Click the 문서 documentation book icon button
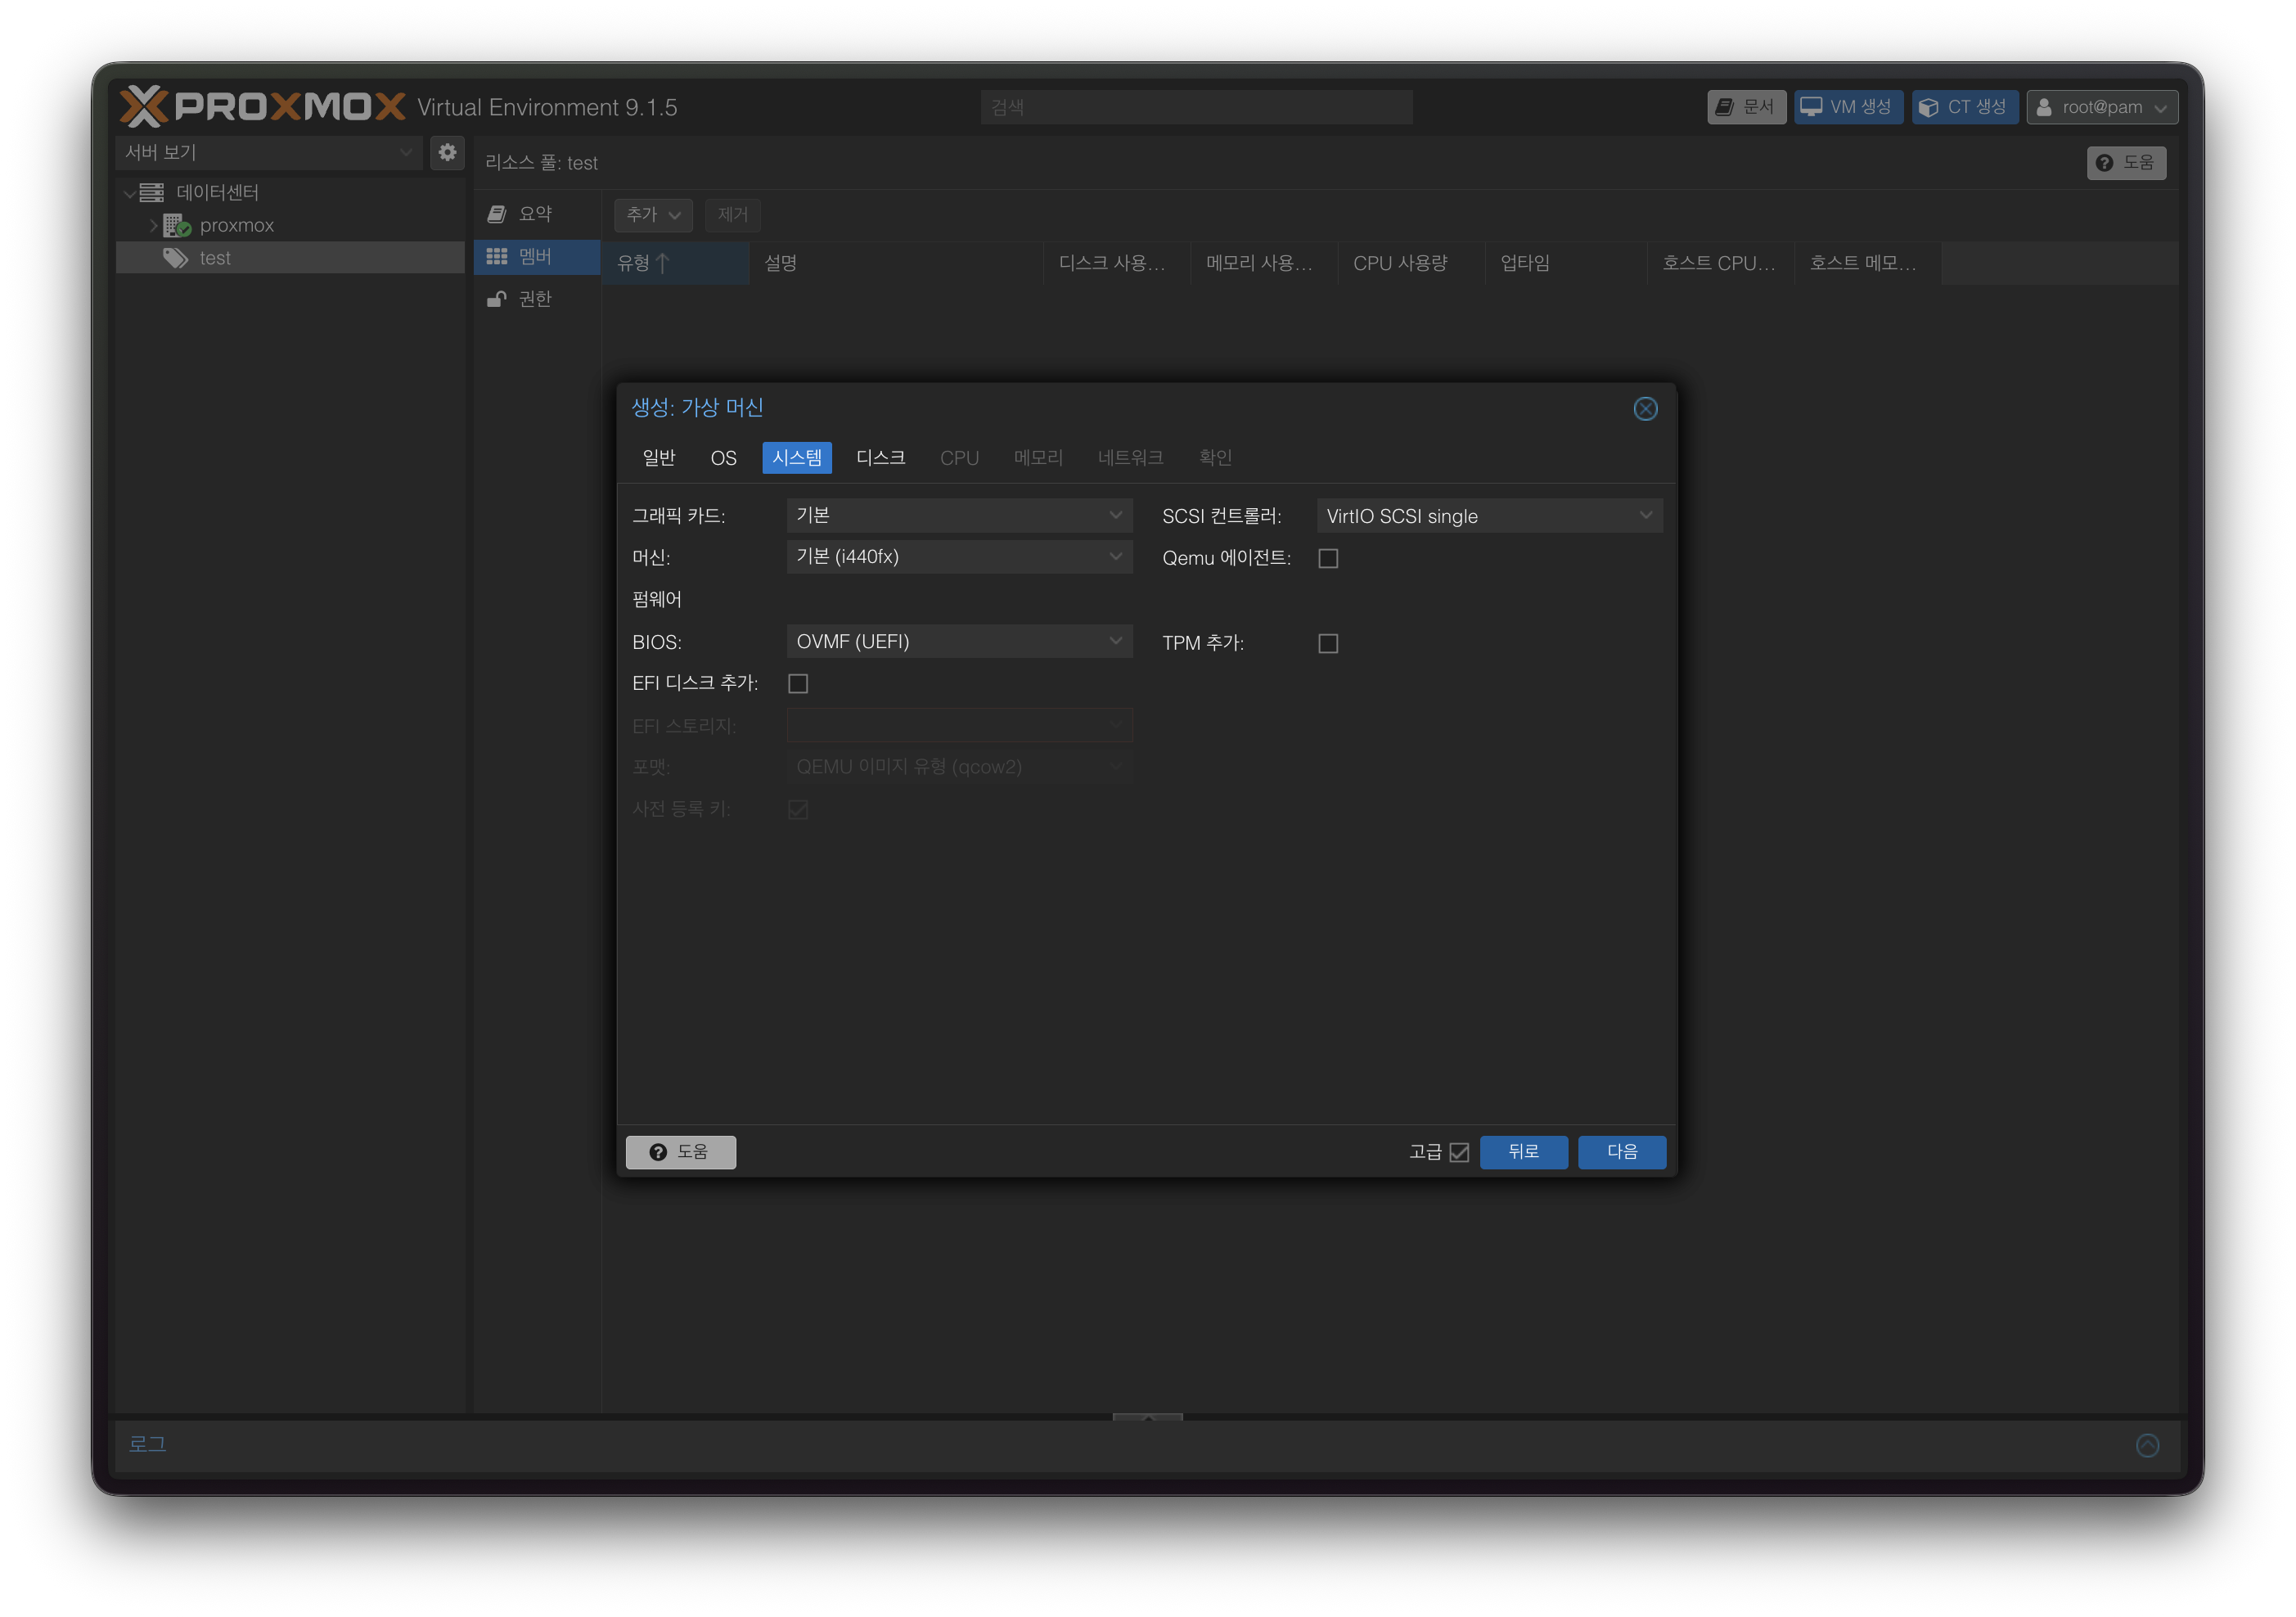Viewport: 2296px width, 1617px height. pyautogui.click(x=1746, y=107)
